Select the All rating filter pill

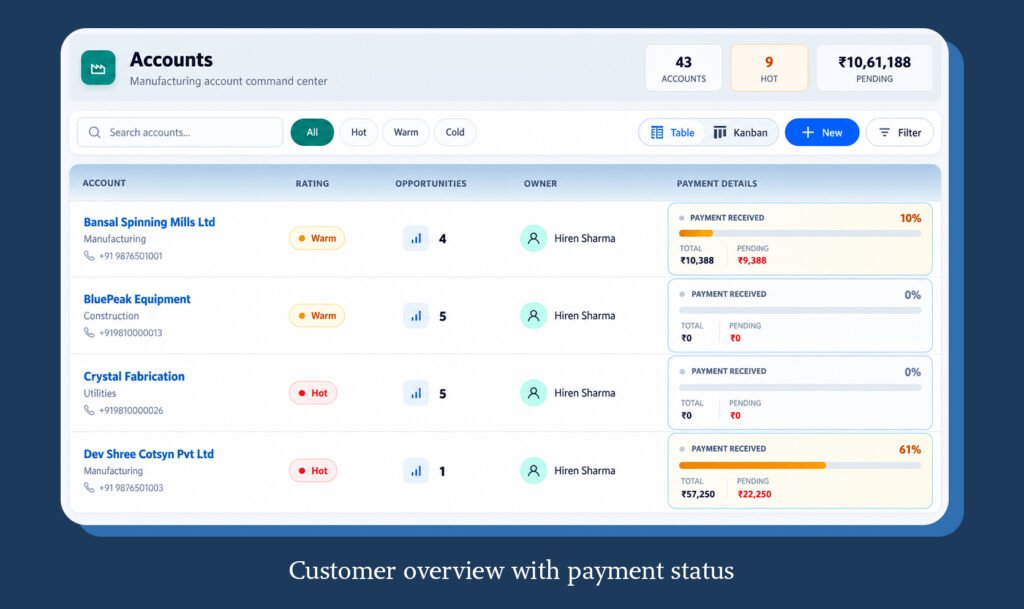click(x=312, y=133)
